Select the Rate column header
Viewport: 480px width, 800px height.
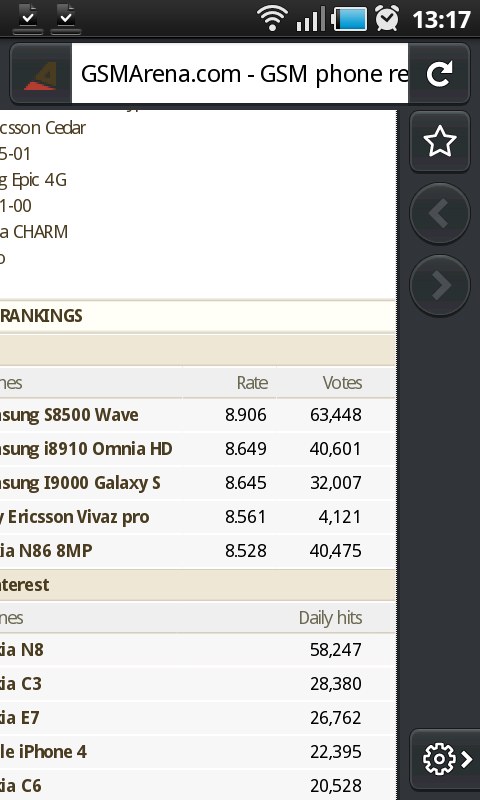point(252,383)
